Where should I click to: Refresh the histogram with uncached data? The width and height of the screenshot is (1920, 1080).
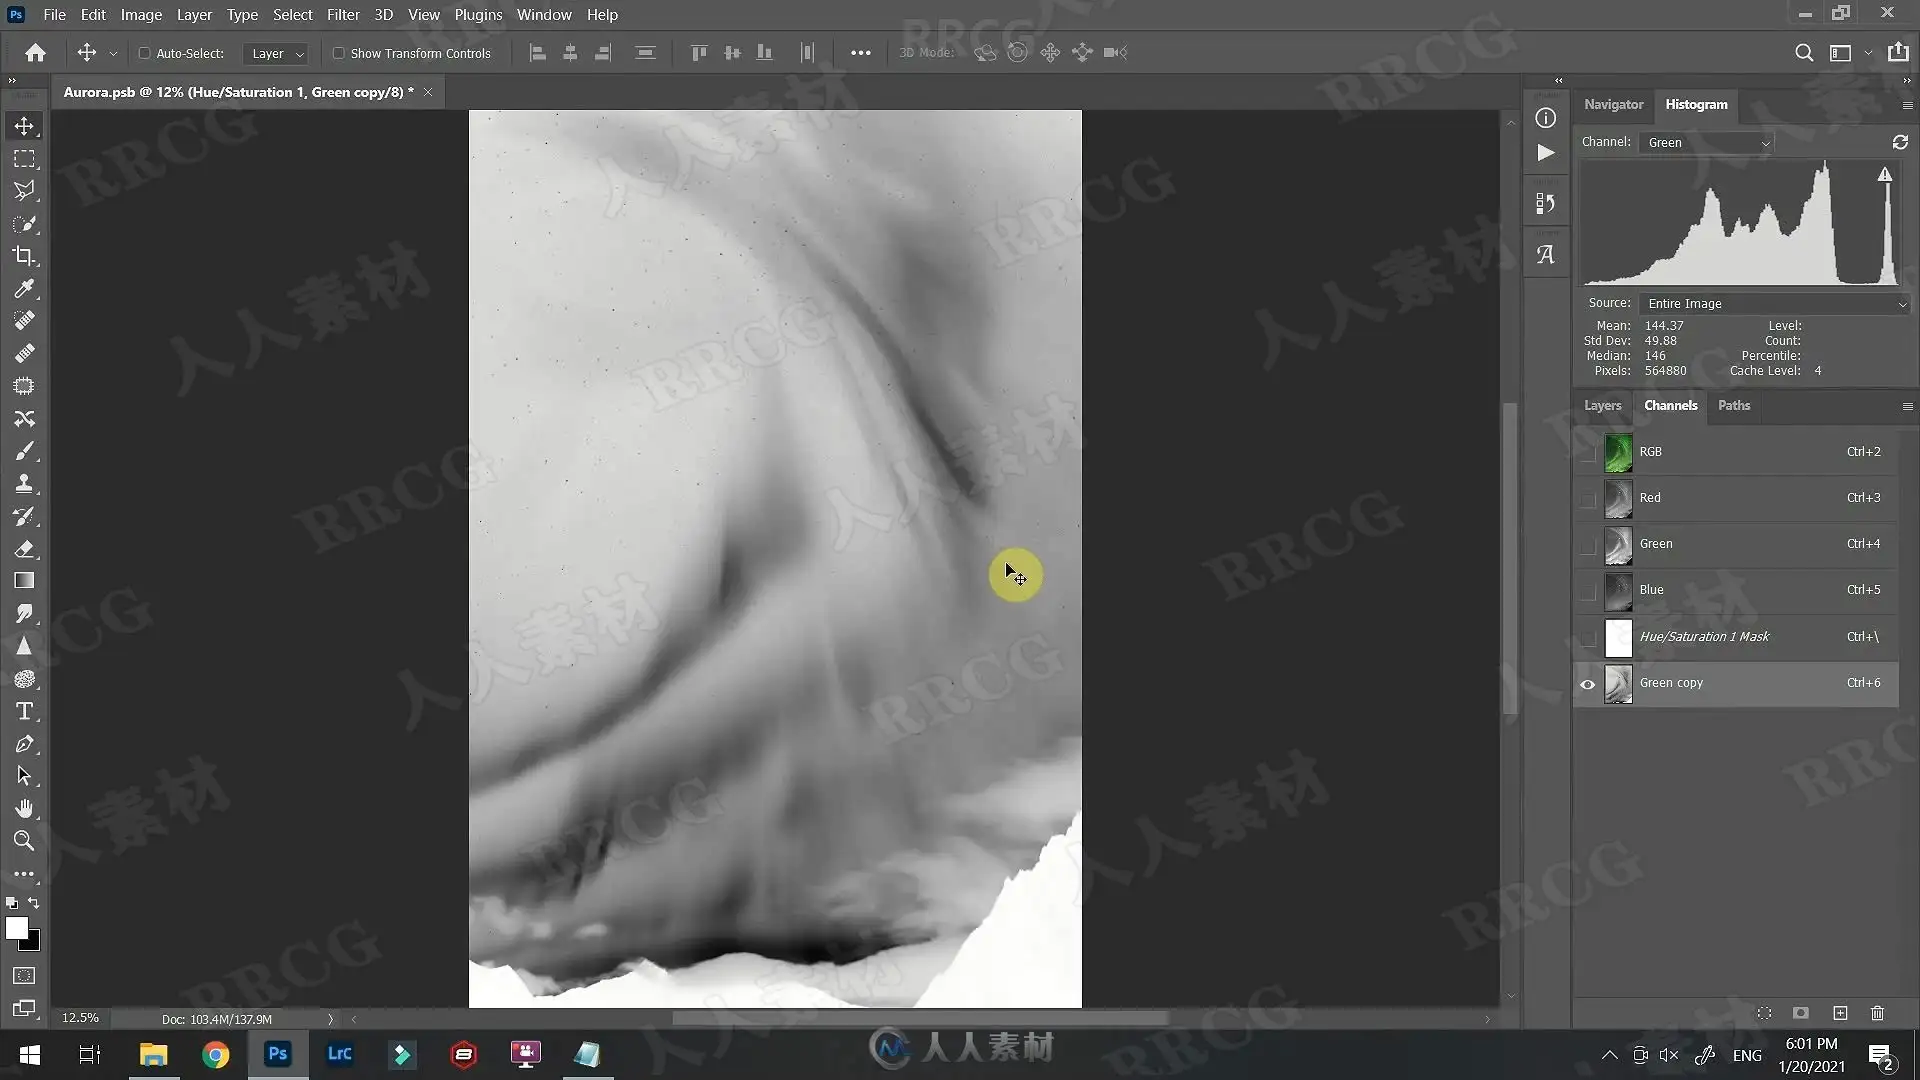(1900, 142)
